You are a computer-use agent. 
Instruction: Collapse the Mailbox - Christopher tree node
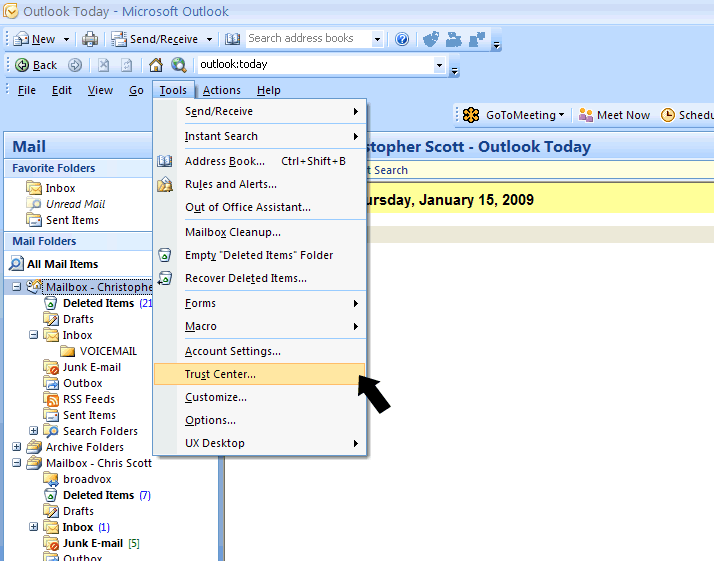pyautogui.click(x=16, y=287)
